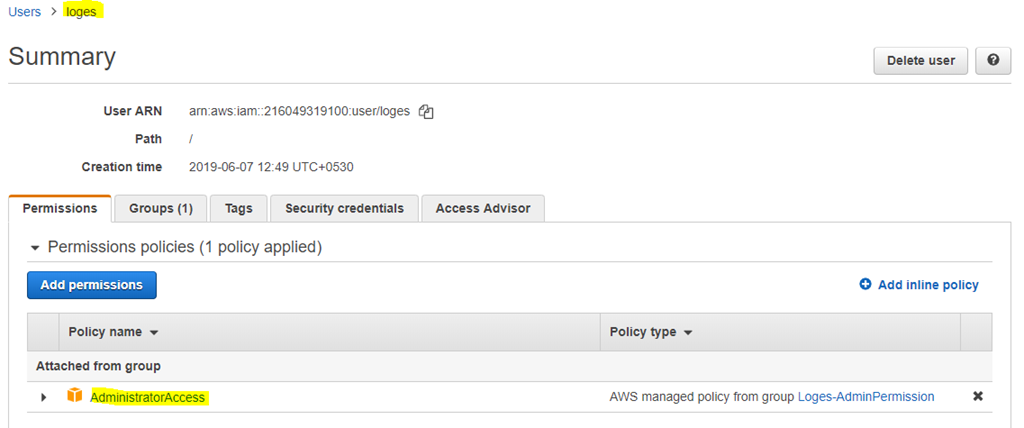Copy the User ARN with the copy icon
1024x428 pixels.
click(x=426, y=112)
